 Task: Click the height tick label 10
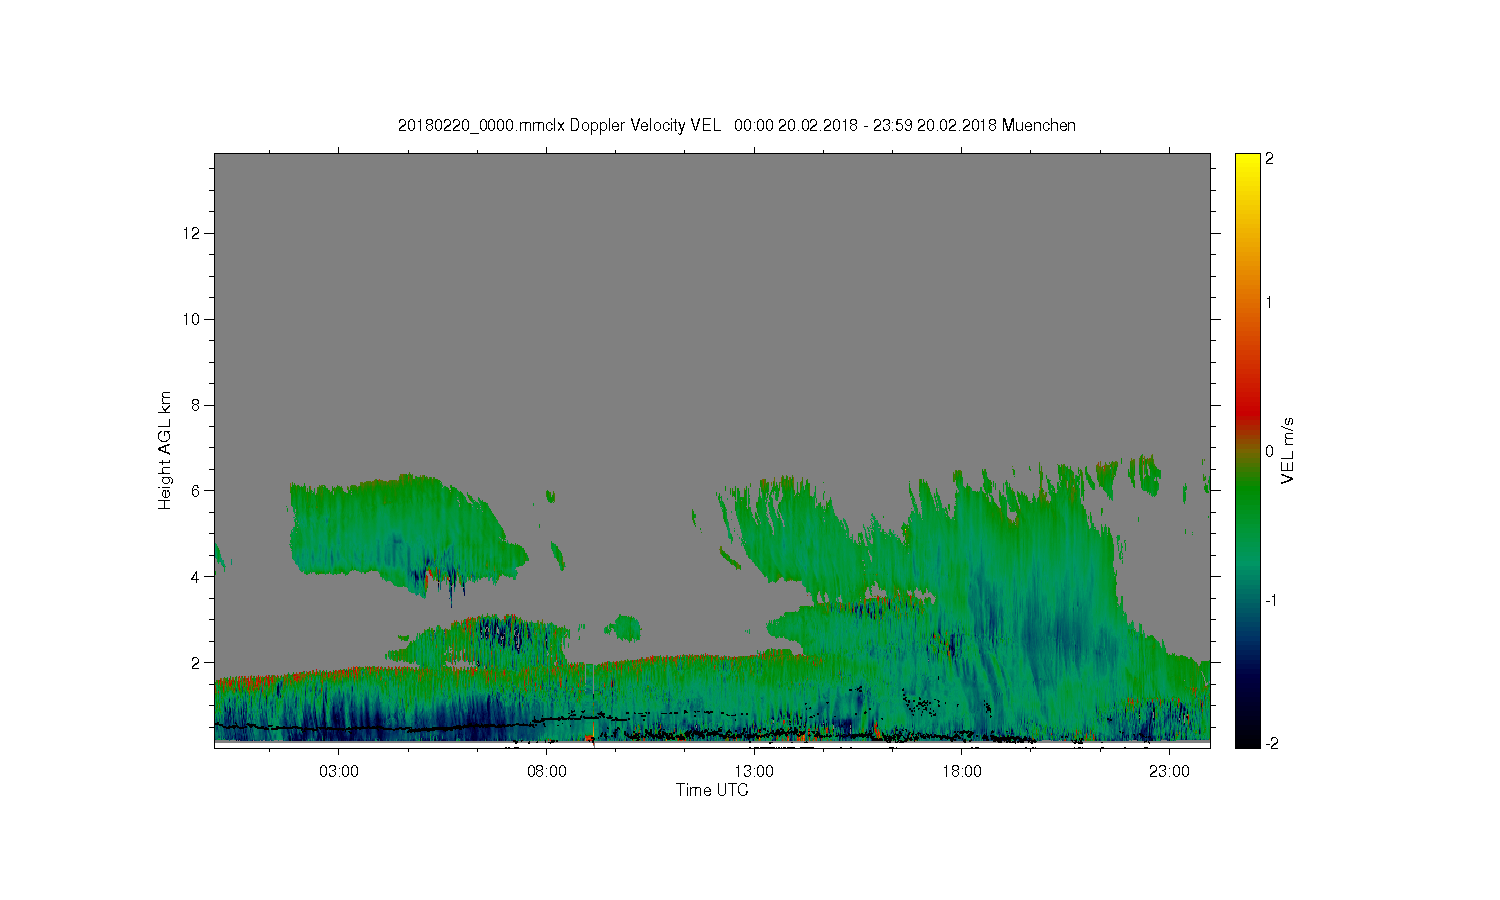192,319
